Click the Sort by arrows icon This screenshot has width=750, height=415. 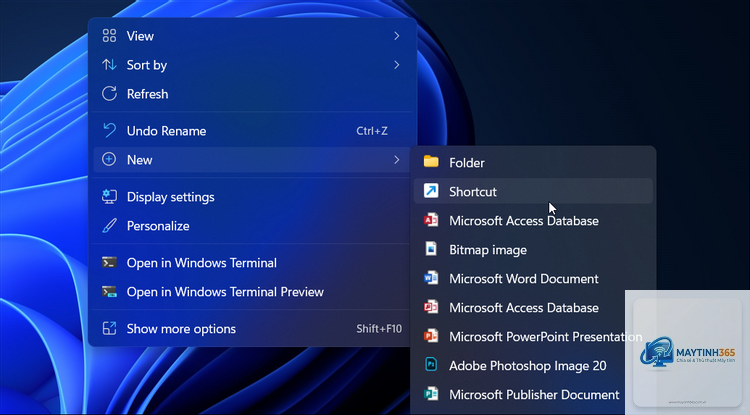tap(109, 65)
